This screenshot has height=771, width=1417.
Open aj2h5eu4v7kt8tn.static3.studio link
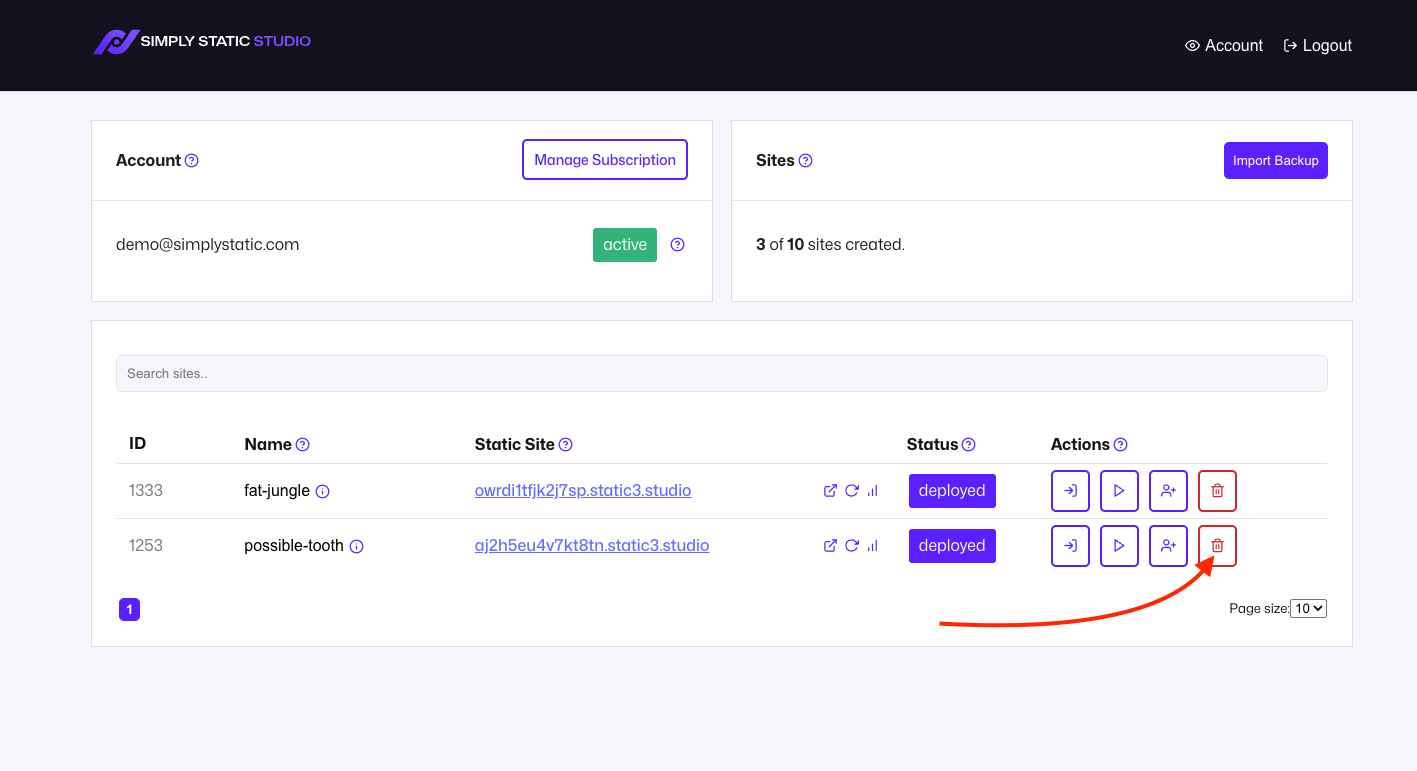(592, 546)
